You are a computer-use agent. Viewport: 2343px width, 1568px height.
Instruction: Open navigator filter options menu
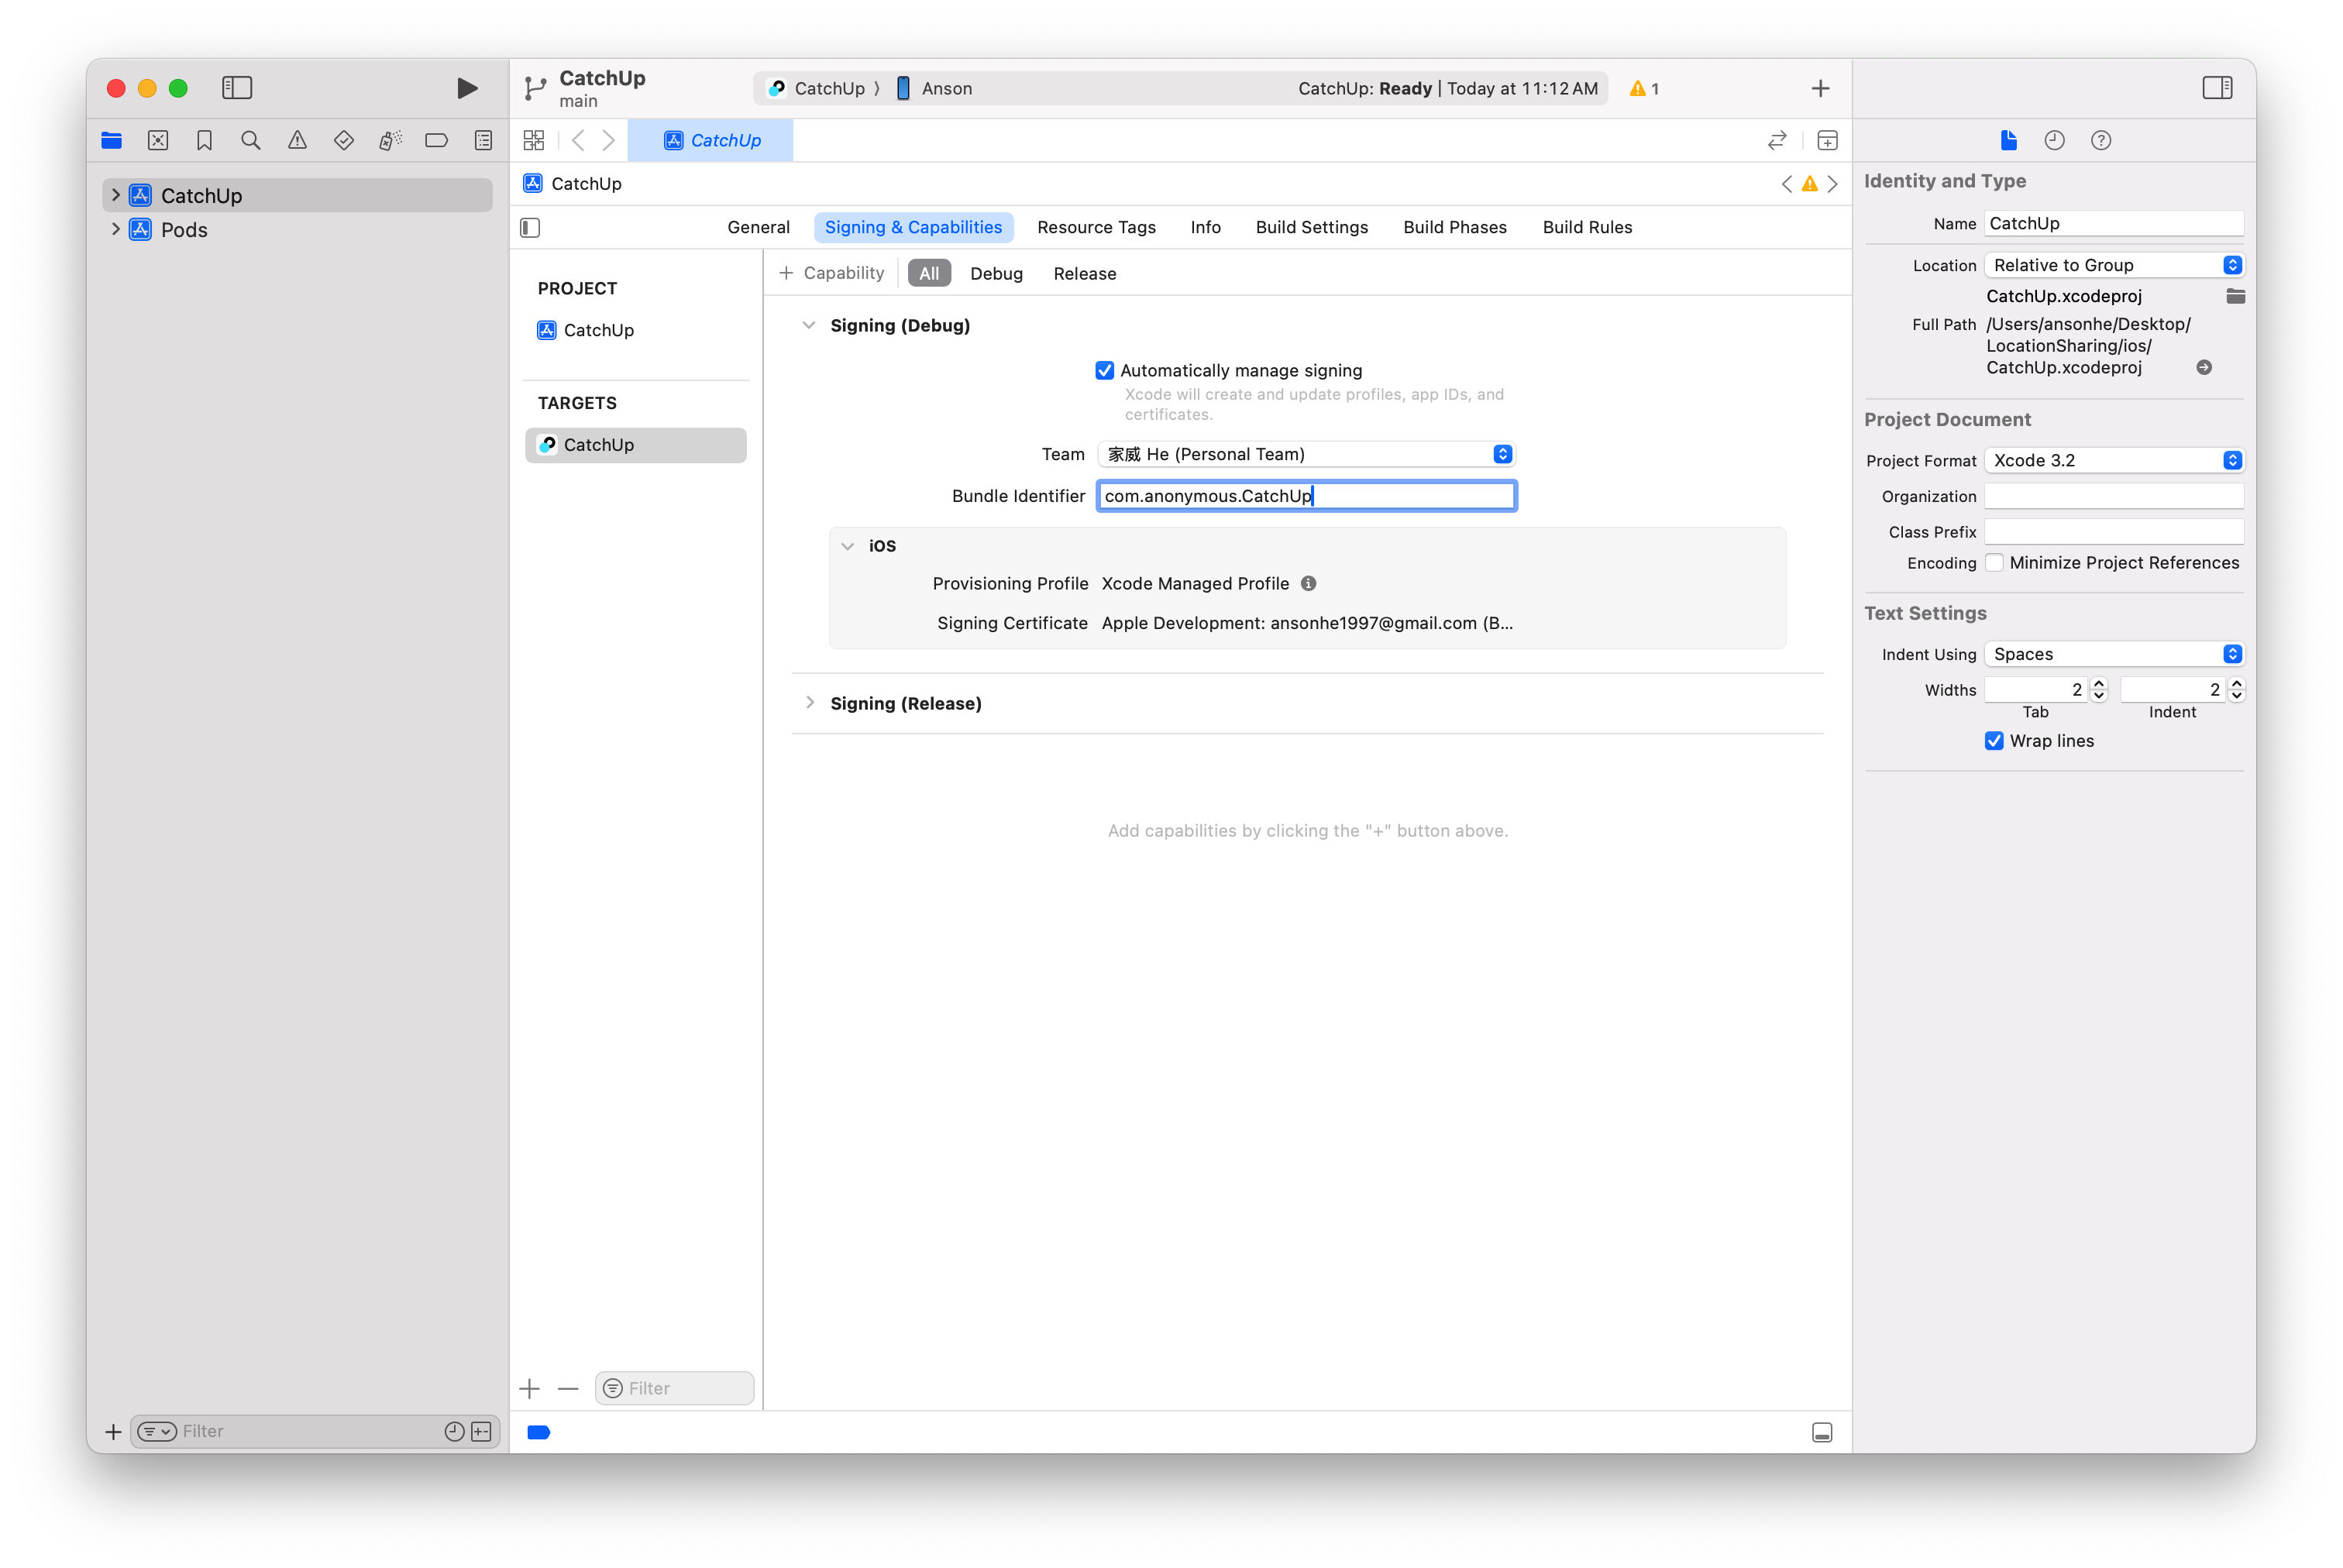point(156,1431)
